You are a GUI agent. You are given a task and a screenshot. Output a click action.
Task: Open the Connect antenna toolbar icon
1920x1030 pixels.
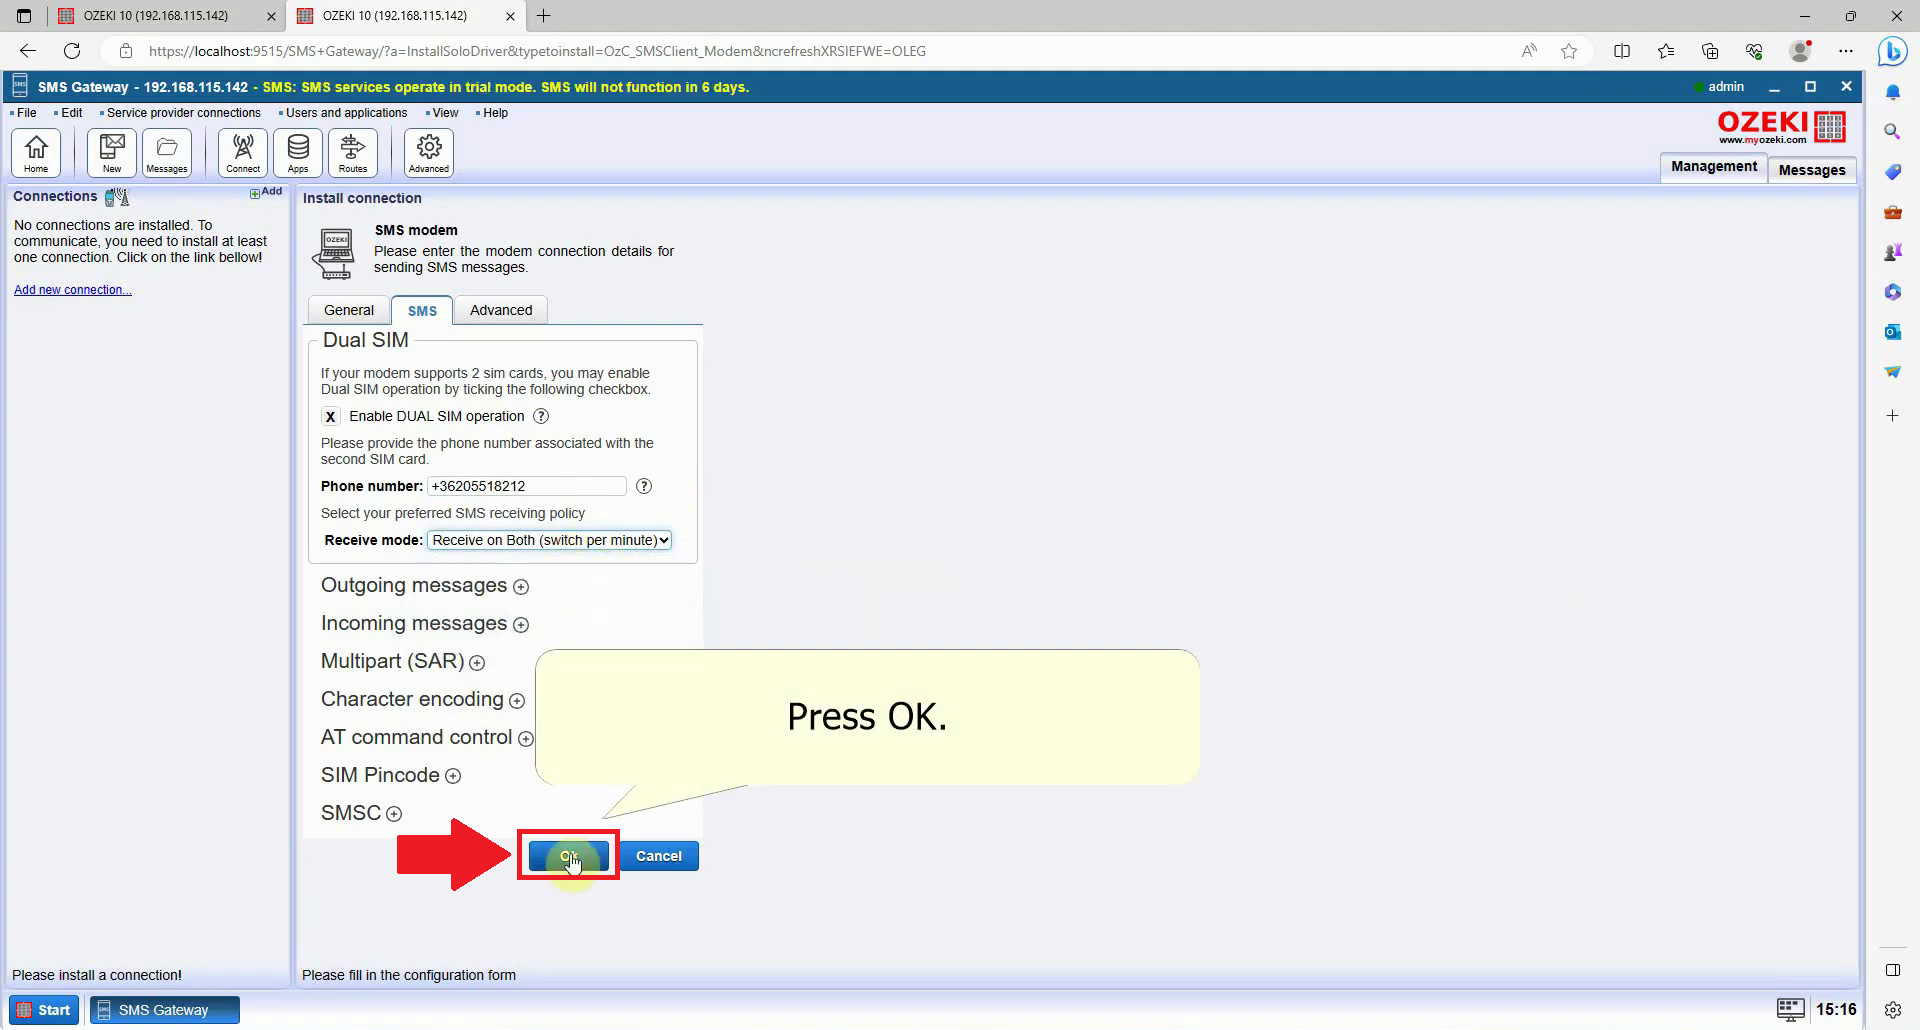coord(243,153)
